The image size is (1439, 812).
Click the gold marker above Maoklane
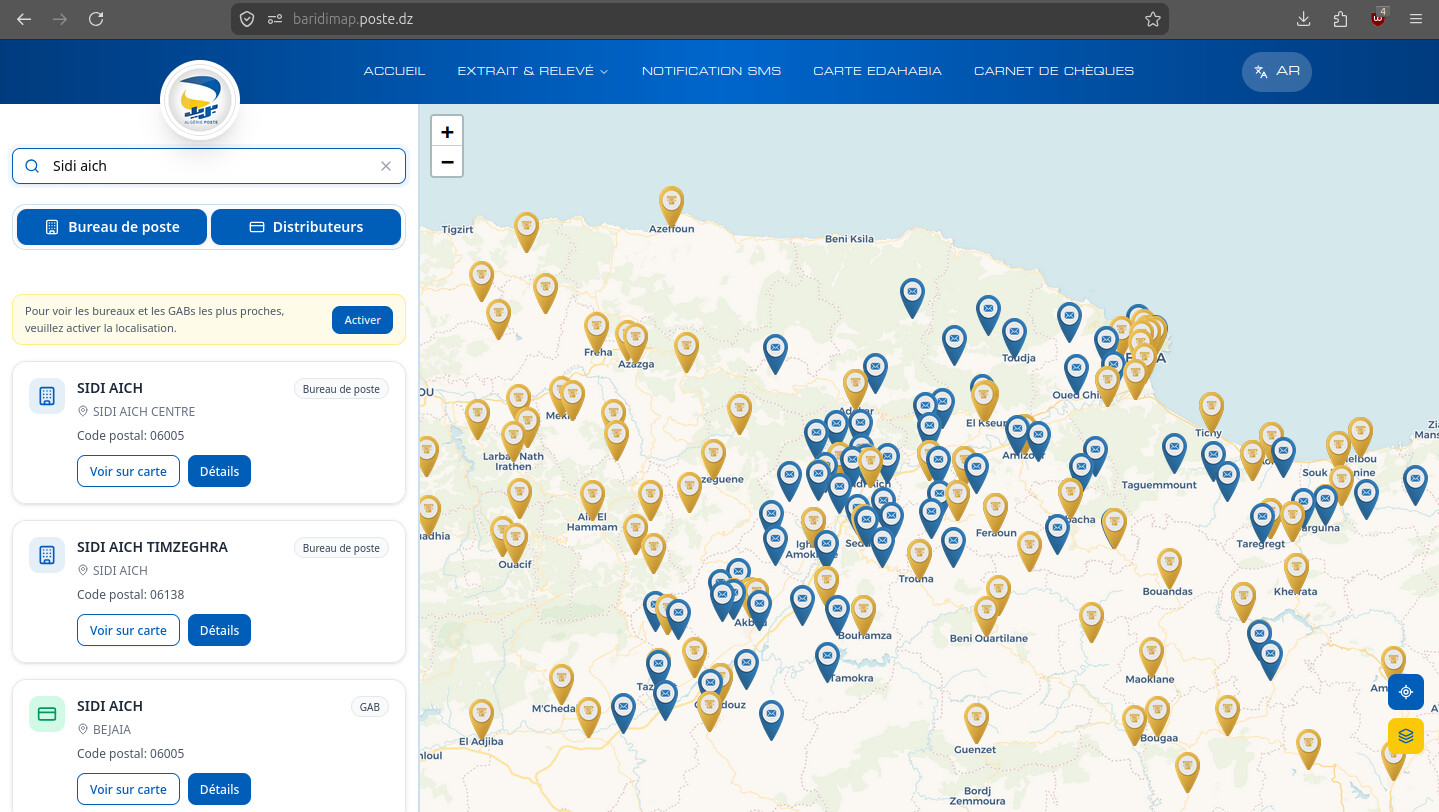[x=1151, y=656]
